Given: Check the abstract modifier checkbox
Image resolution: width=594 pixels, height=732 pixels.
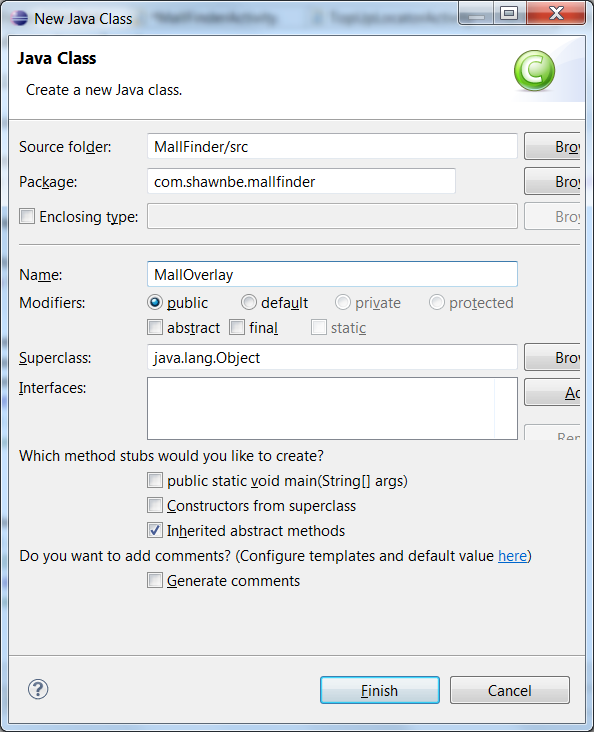Looking at the screenshot, I should point(155,327).
